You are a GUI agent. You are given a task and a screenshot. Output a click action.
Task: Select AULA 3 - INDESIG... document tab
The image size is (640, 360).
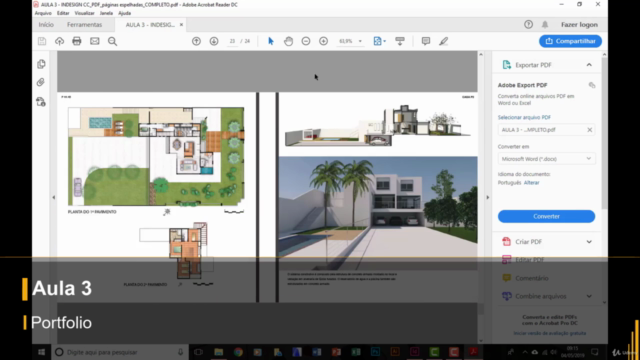pos(150,25)
